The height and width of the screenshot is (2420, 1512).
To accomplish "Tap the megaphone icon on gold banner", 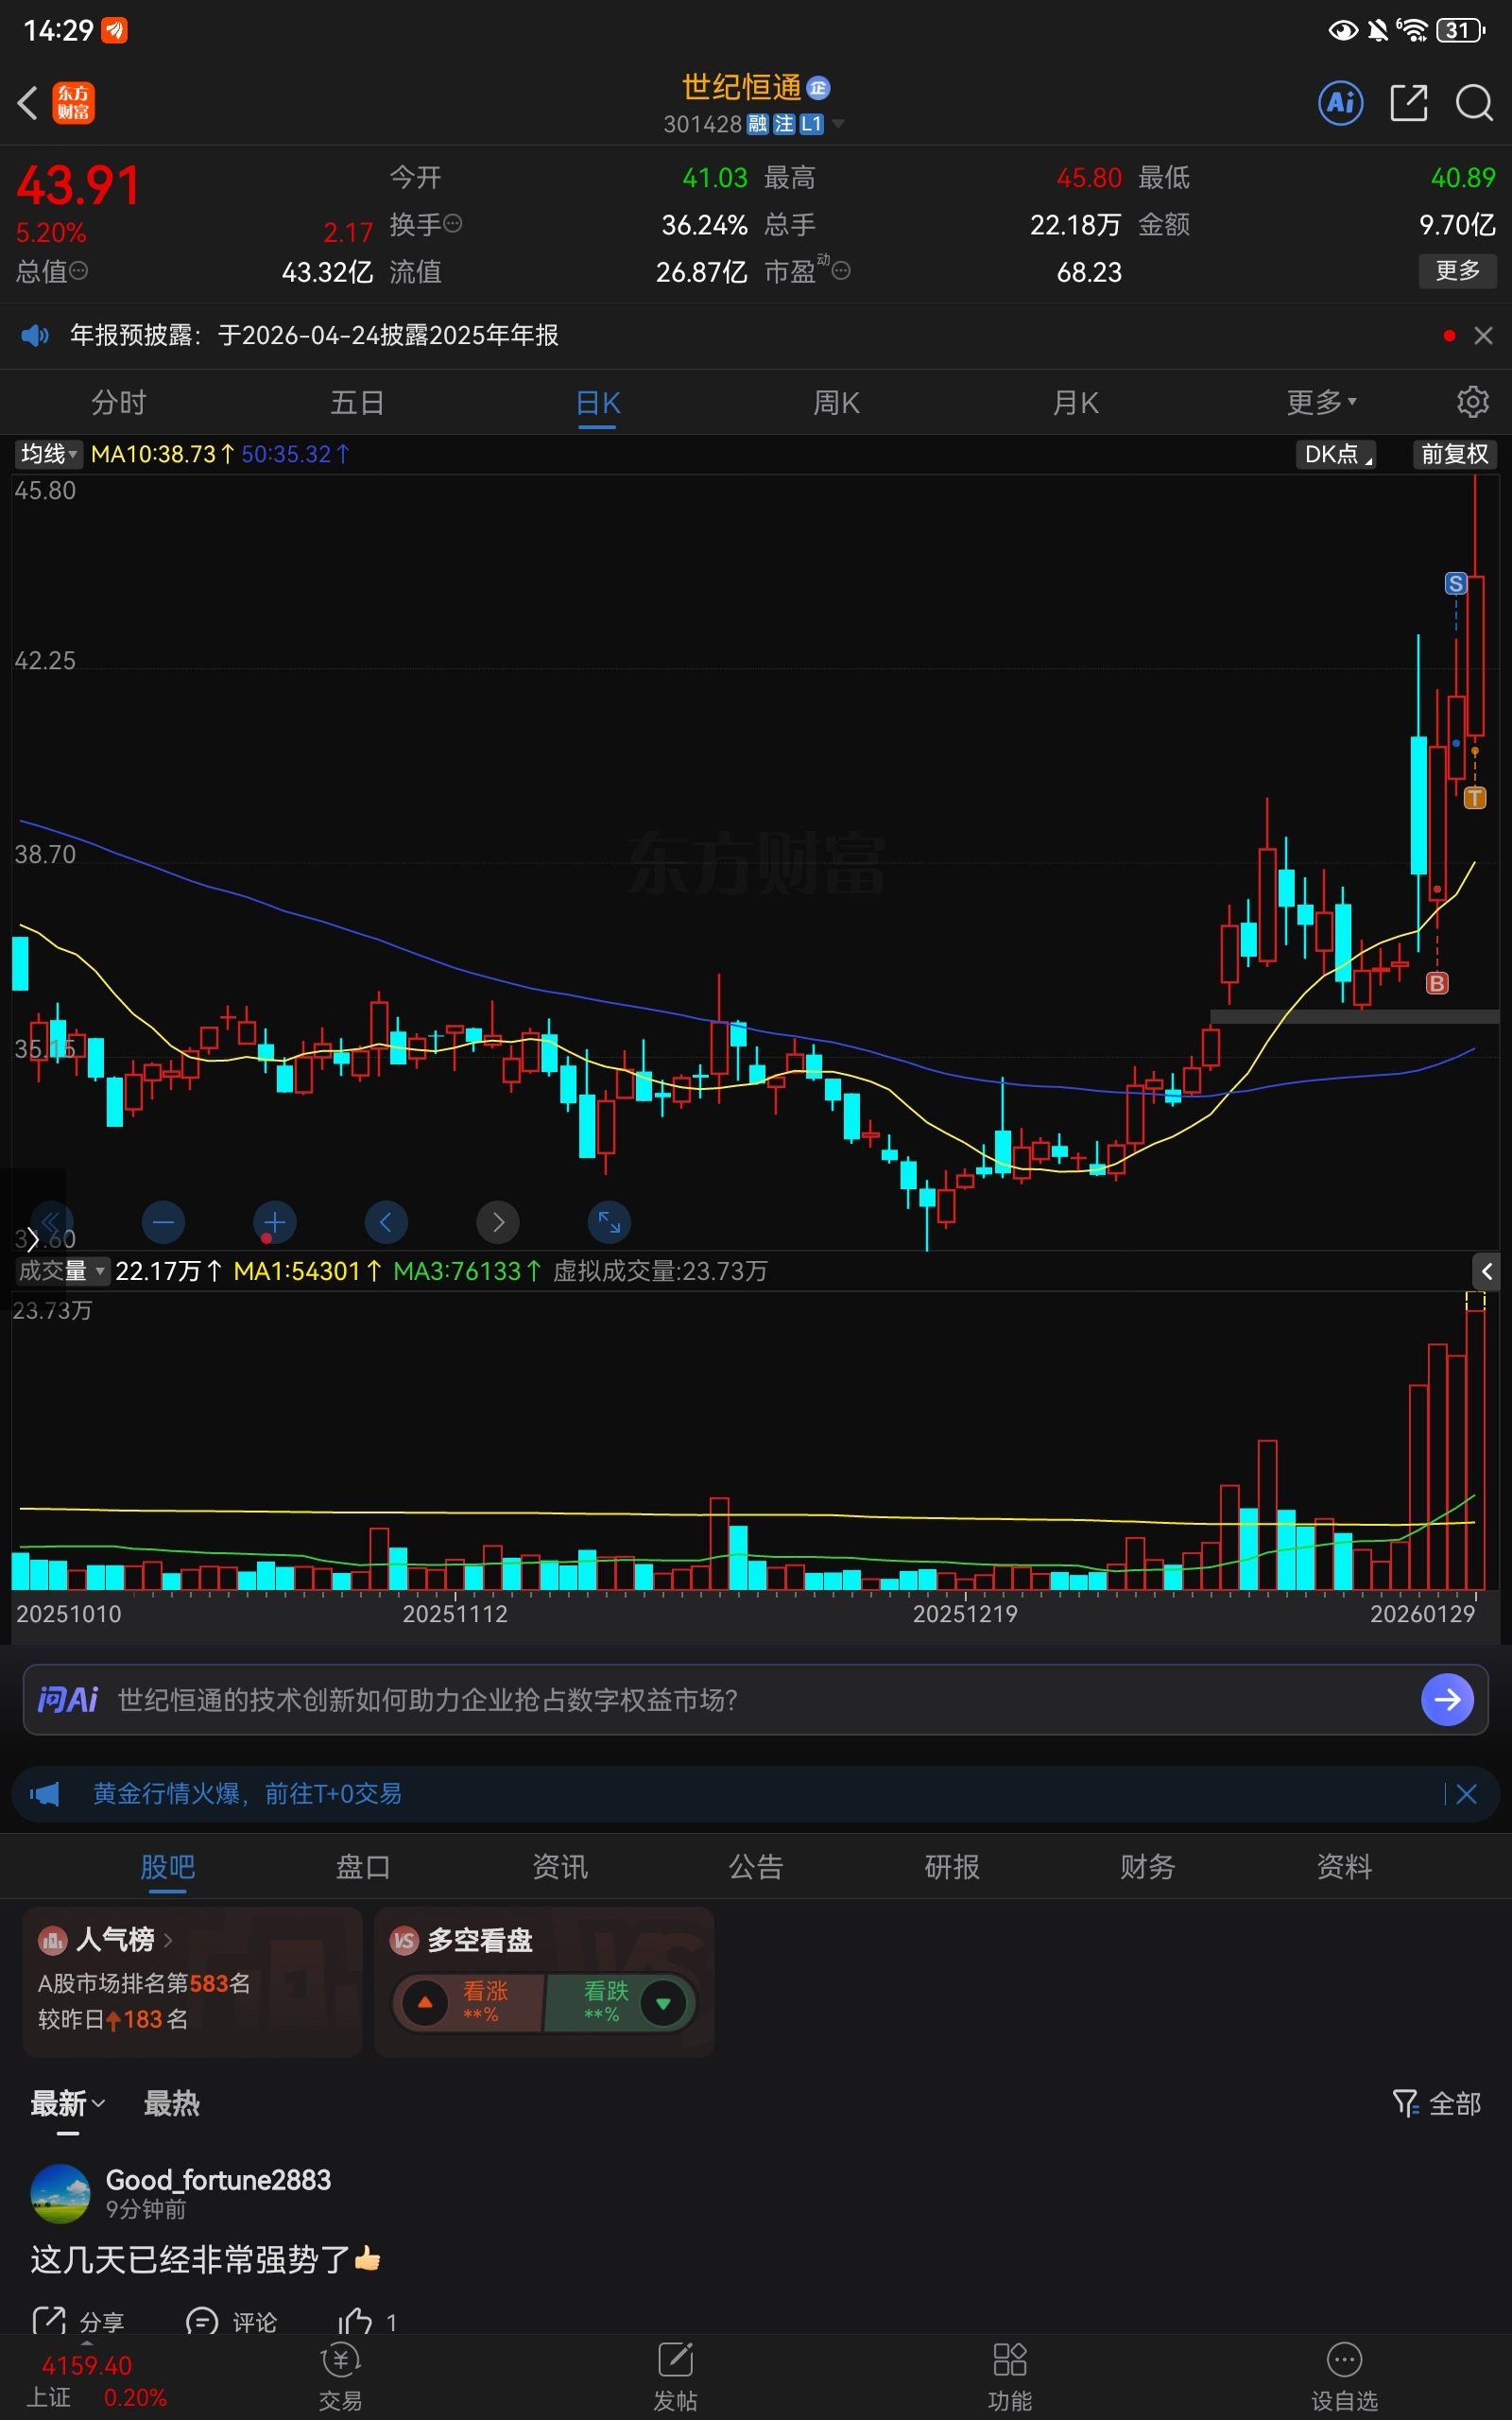I will pyautogui.click(x=44, y=1794).
